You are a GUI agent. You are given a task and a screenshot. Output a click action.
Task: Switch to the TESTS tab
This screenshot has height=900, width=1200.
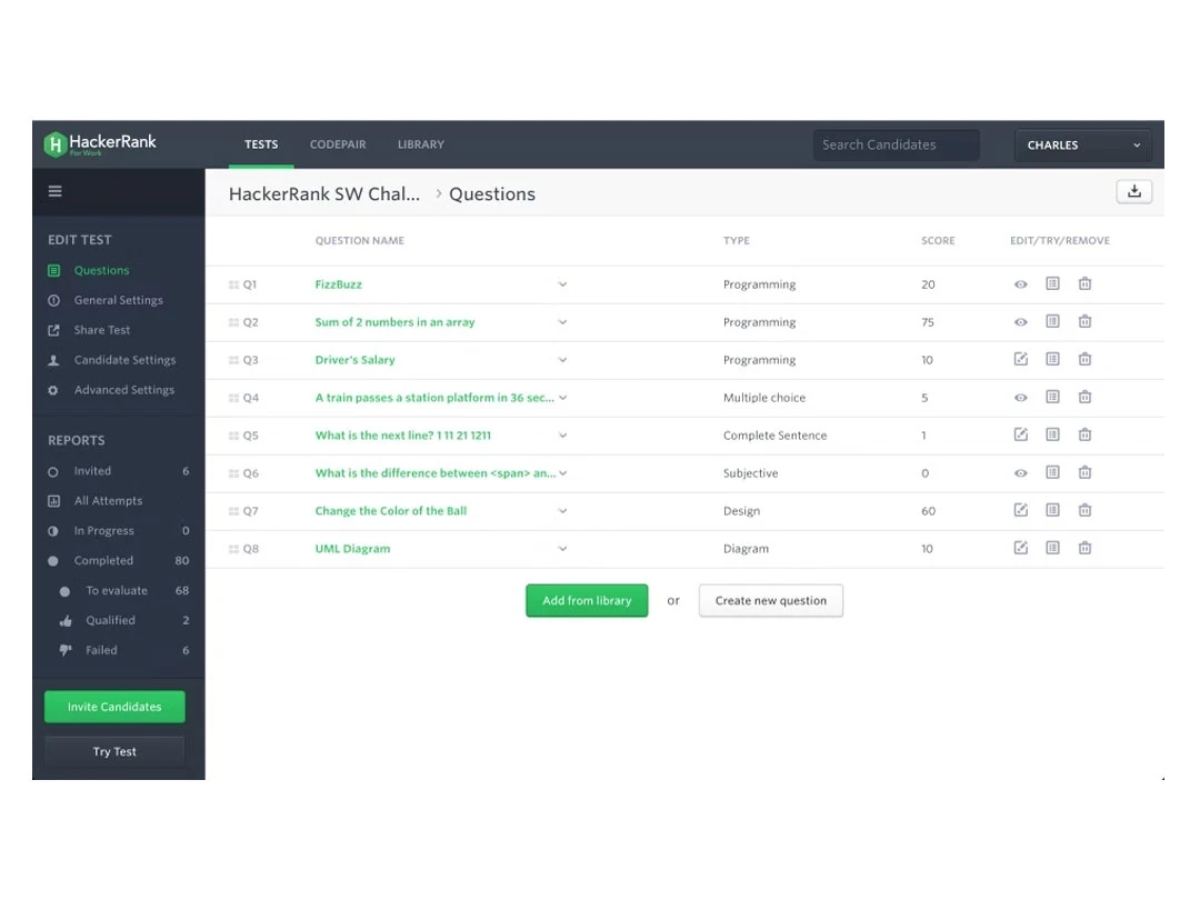261,145
